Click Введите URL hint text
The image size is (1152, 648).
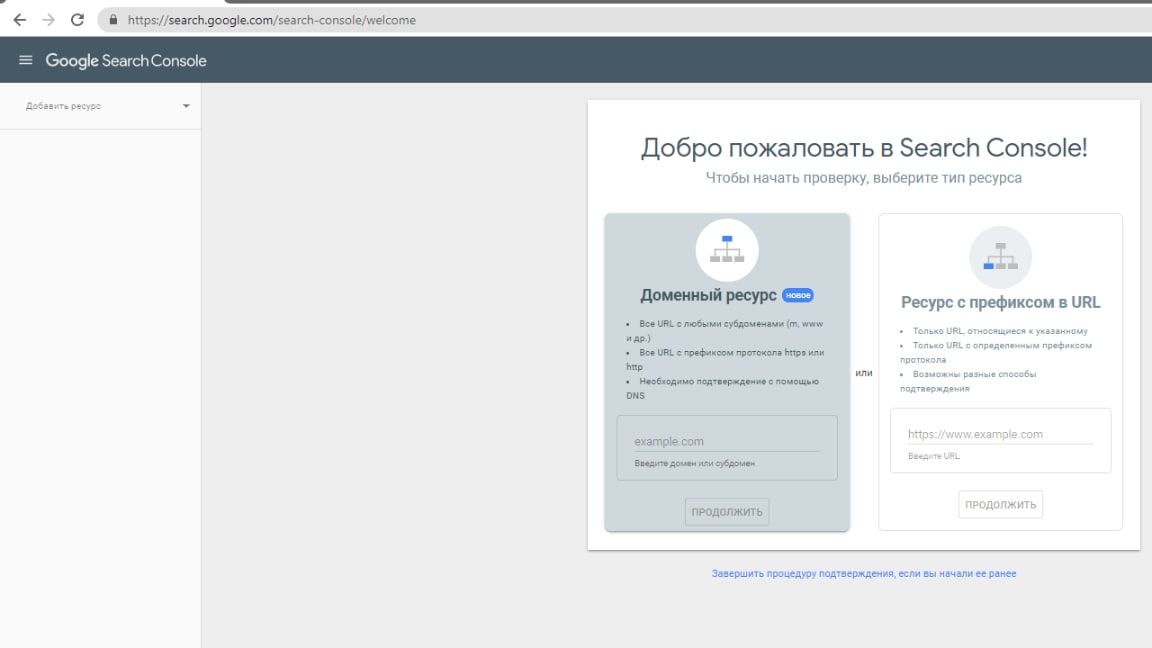pos(934,456)
